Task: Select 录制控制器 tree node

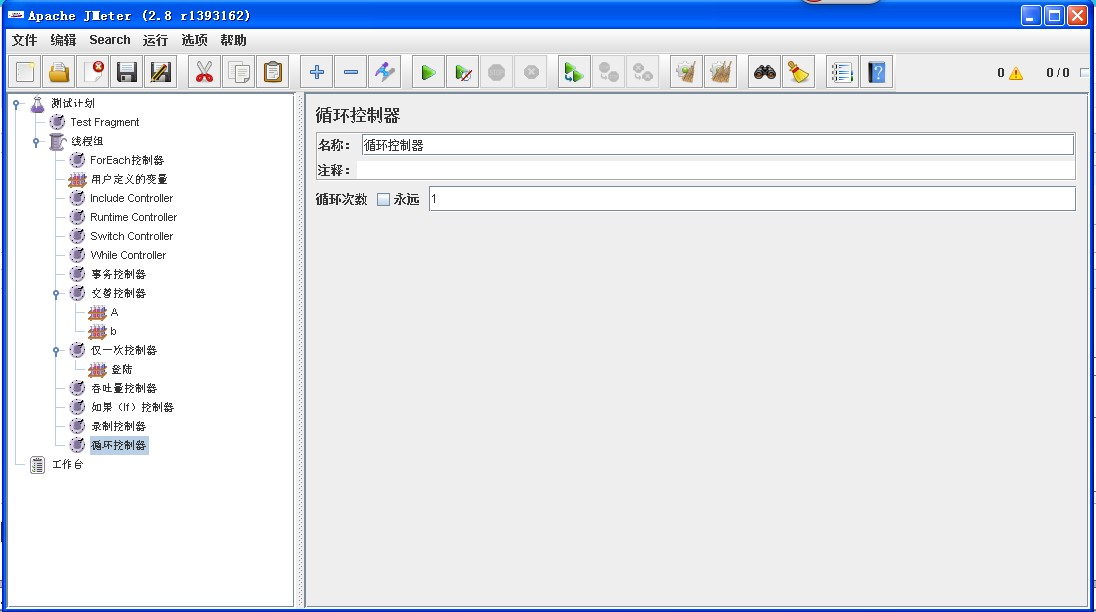Action: (118, 426)
